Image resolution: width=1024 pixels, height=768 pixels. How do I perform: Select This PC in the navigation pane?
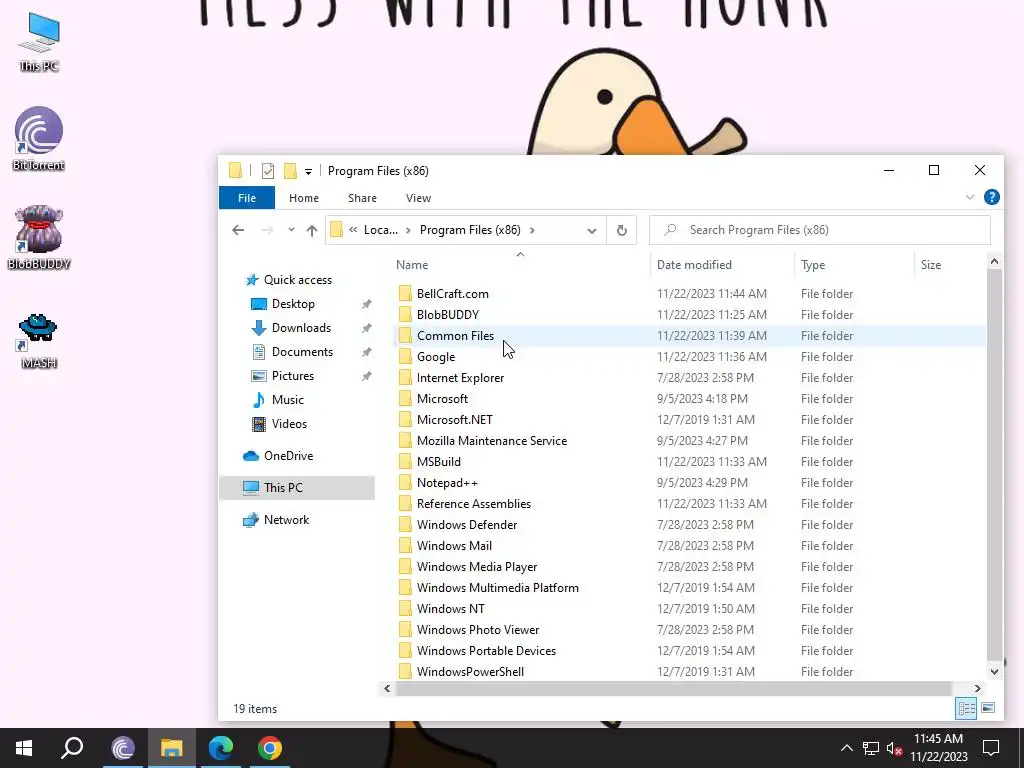coord(297,488)
